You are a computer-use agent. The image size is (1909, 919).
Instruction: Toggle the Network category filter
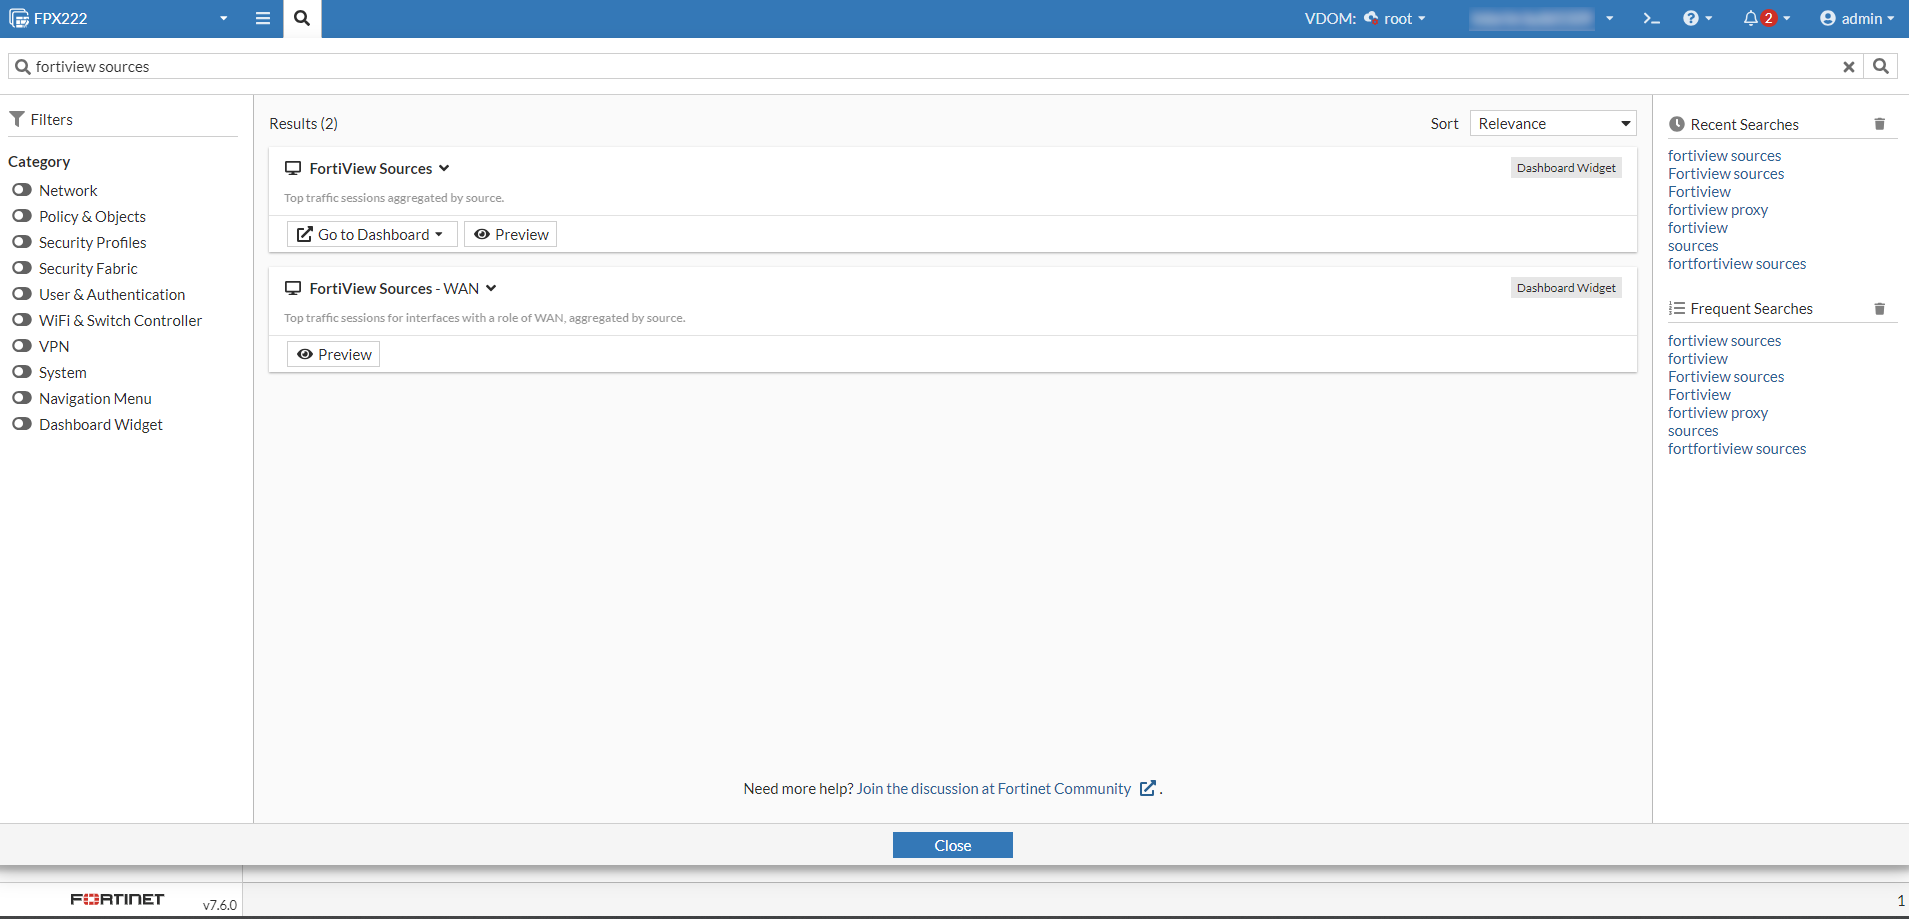tap(22, 190)
